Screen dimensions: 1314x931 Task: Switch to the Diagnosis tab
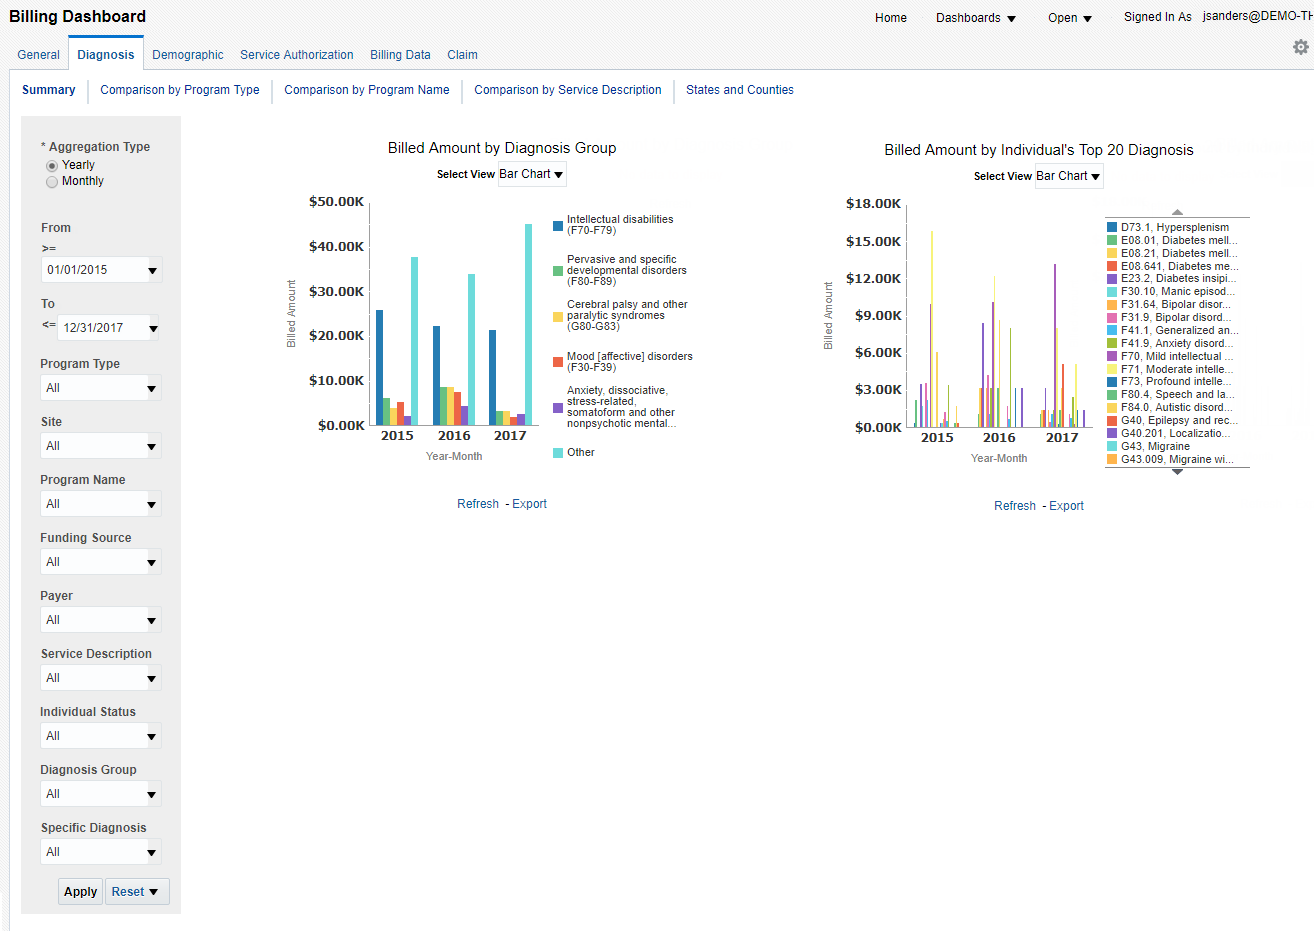coord(106,55)
